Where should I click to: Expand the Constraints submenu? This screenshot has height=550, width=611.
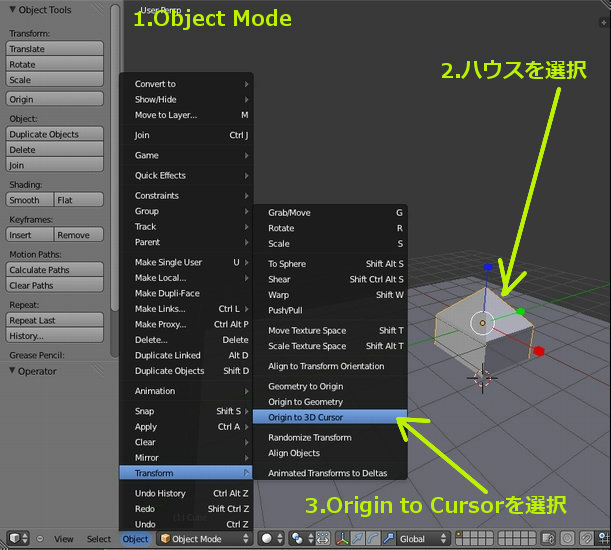tap(187, 196)
